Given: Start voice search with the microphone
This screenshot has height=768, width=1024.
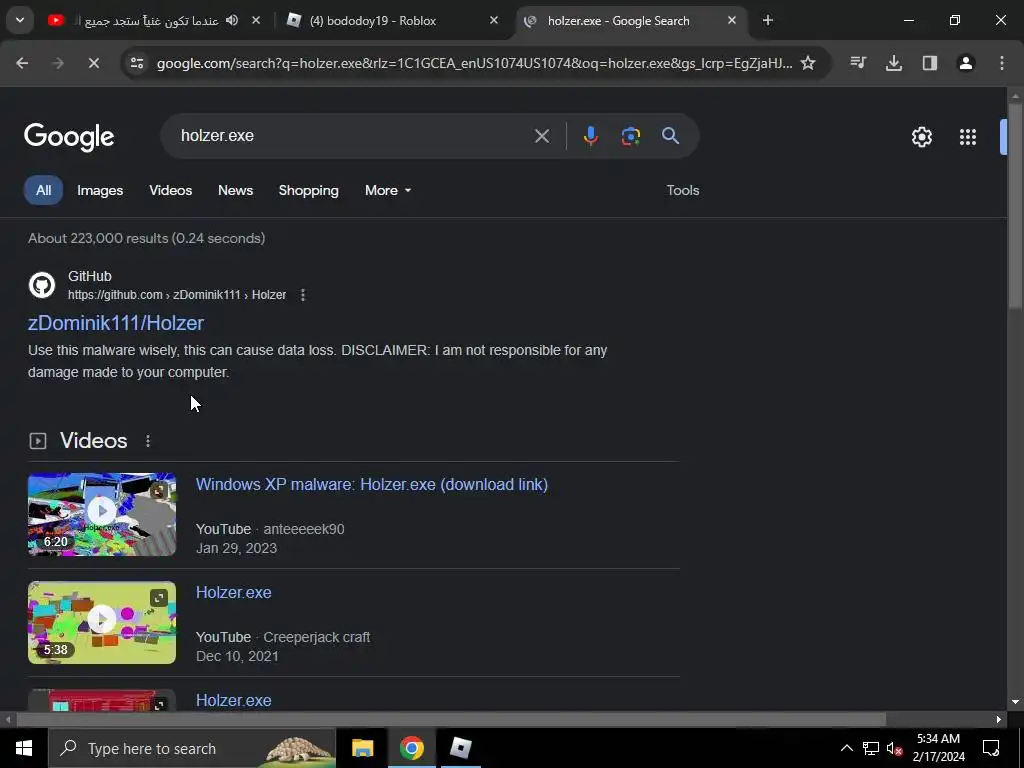Looking at the screenshot, I should tap(590, 136).
